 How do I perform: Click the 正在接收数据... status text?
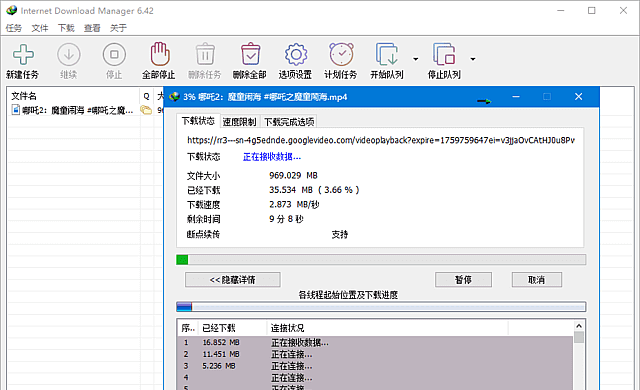coord(272,157)
